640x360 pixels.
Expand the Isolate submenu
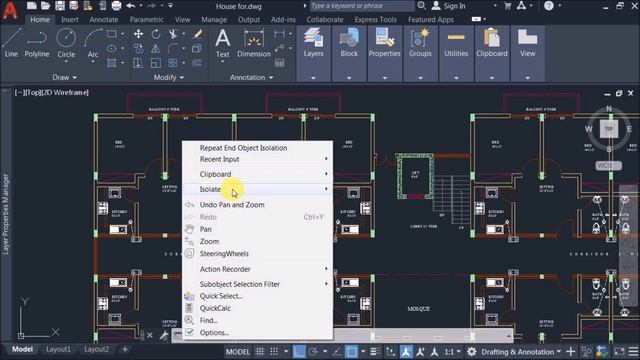pyautogui.click(x=258, y=189)
